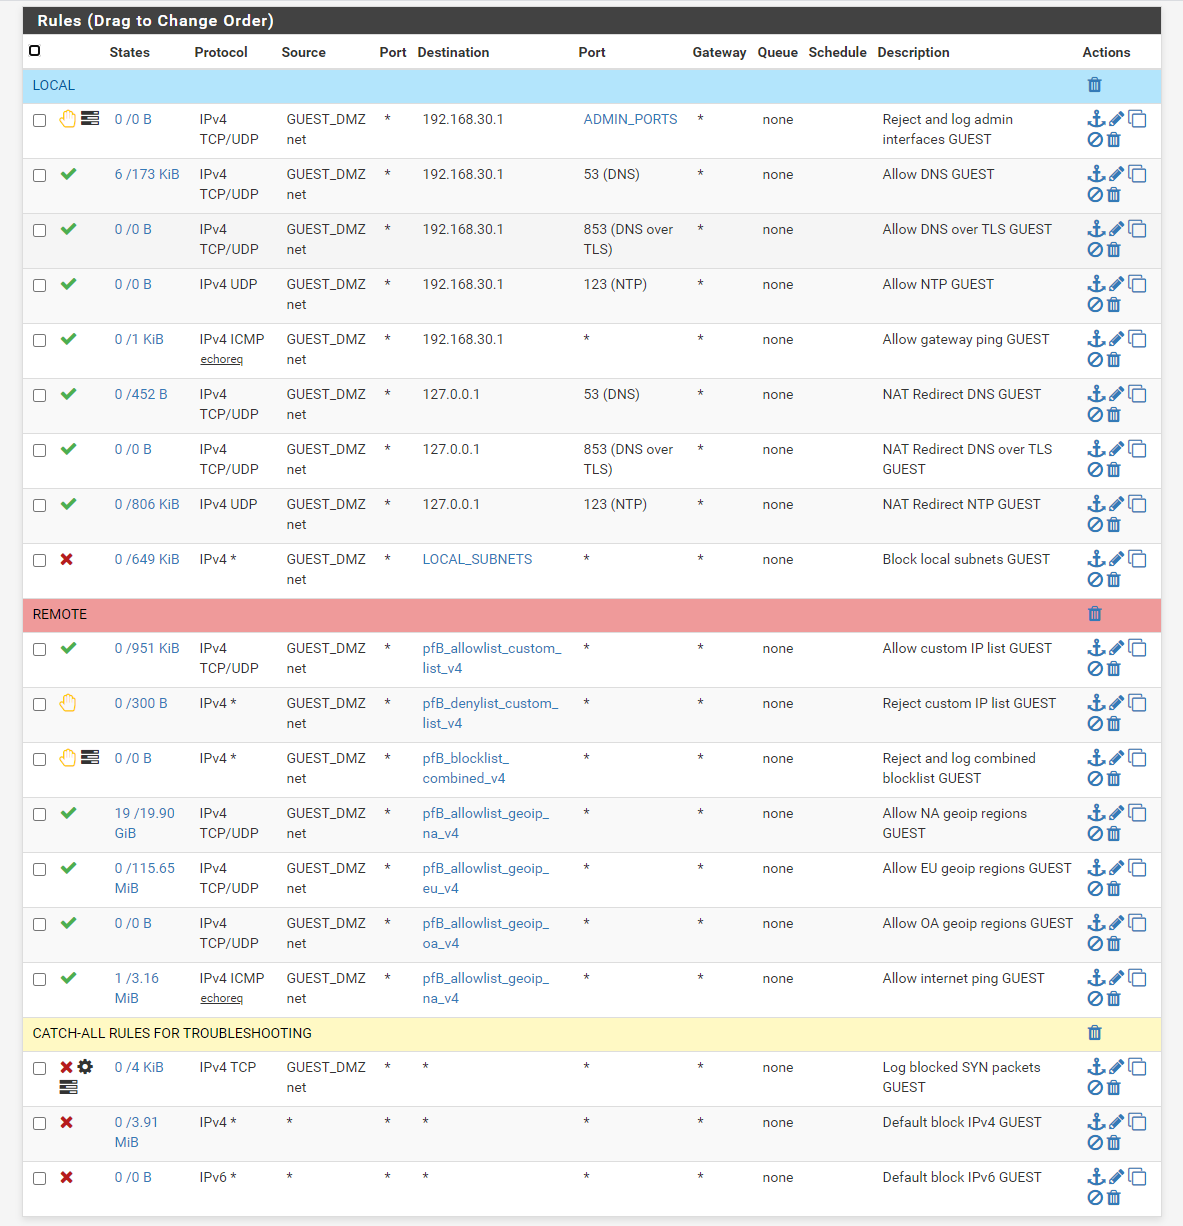1183x1226 pixels.
Task: Open the pfB_allowlist_geoip_eu_v4 alias
Action: [485, 878]
